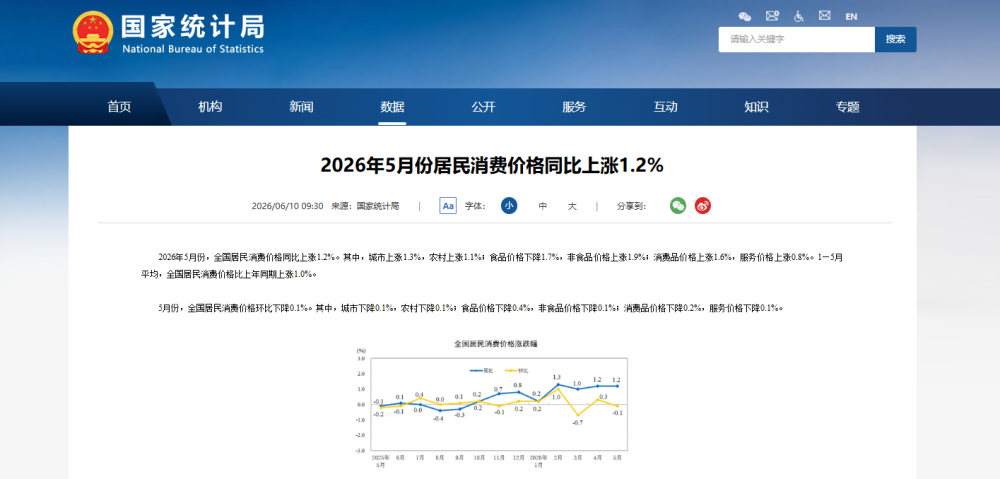
Task: Share article via green WeChat icon
Action: 678,205
